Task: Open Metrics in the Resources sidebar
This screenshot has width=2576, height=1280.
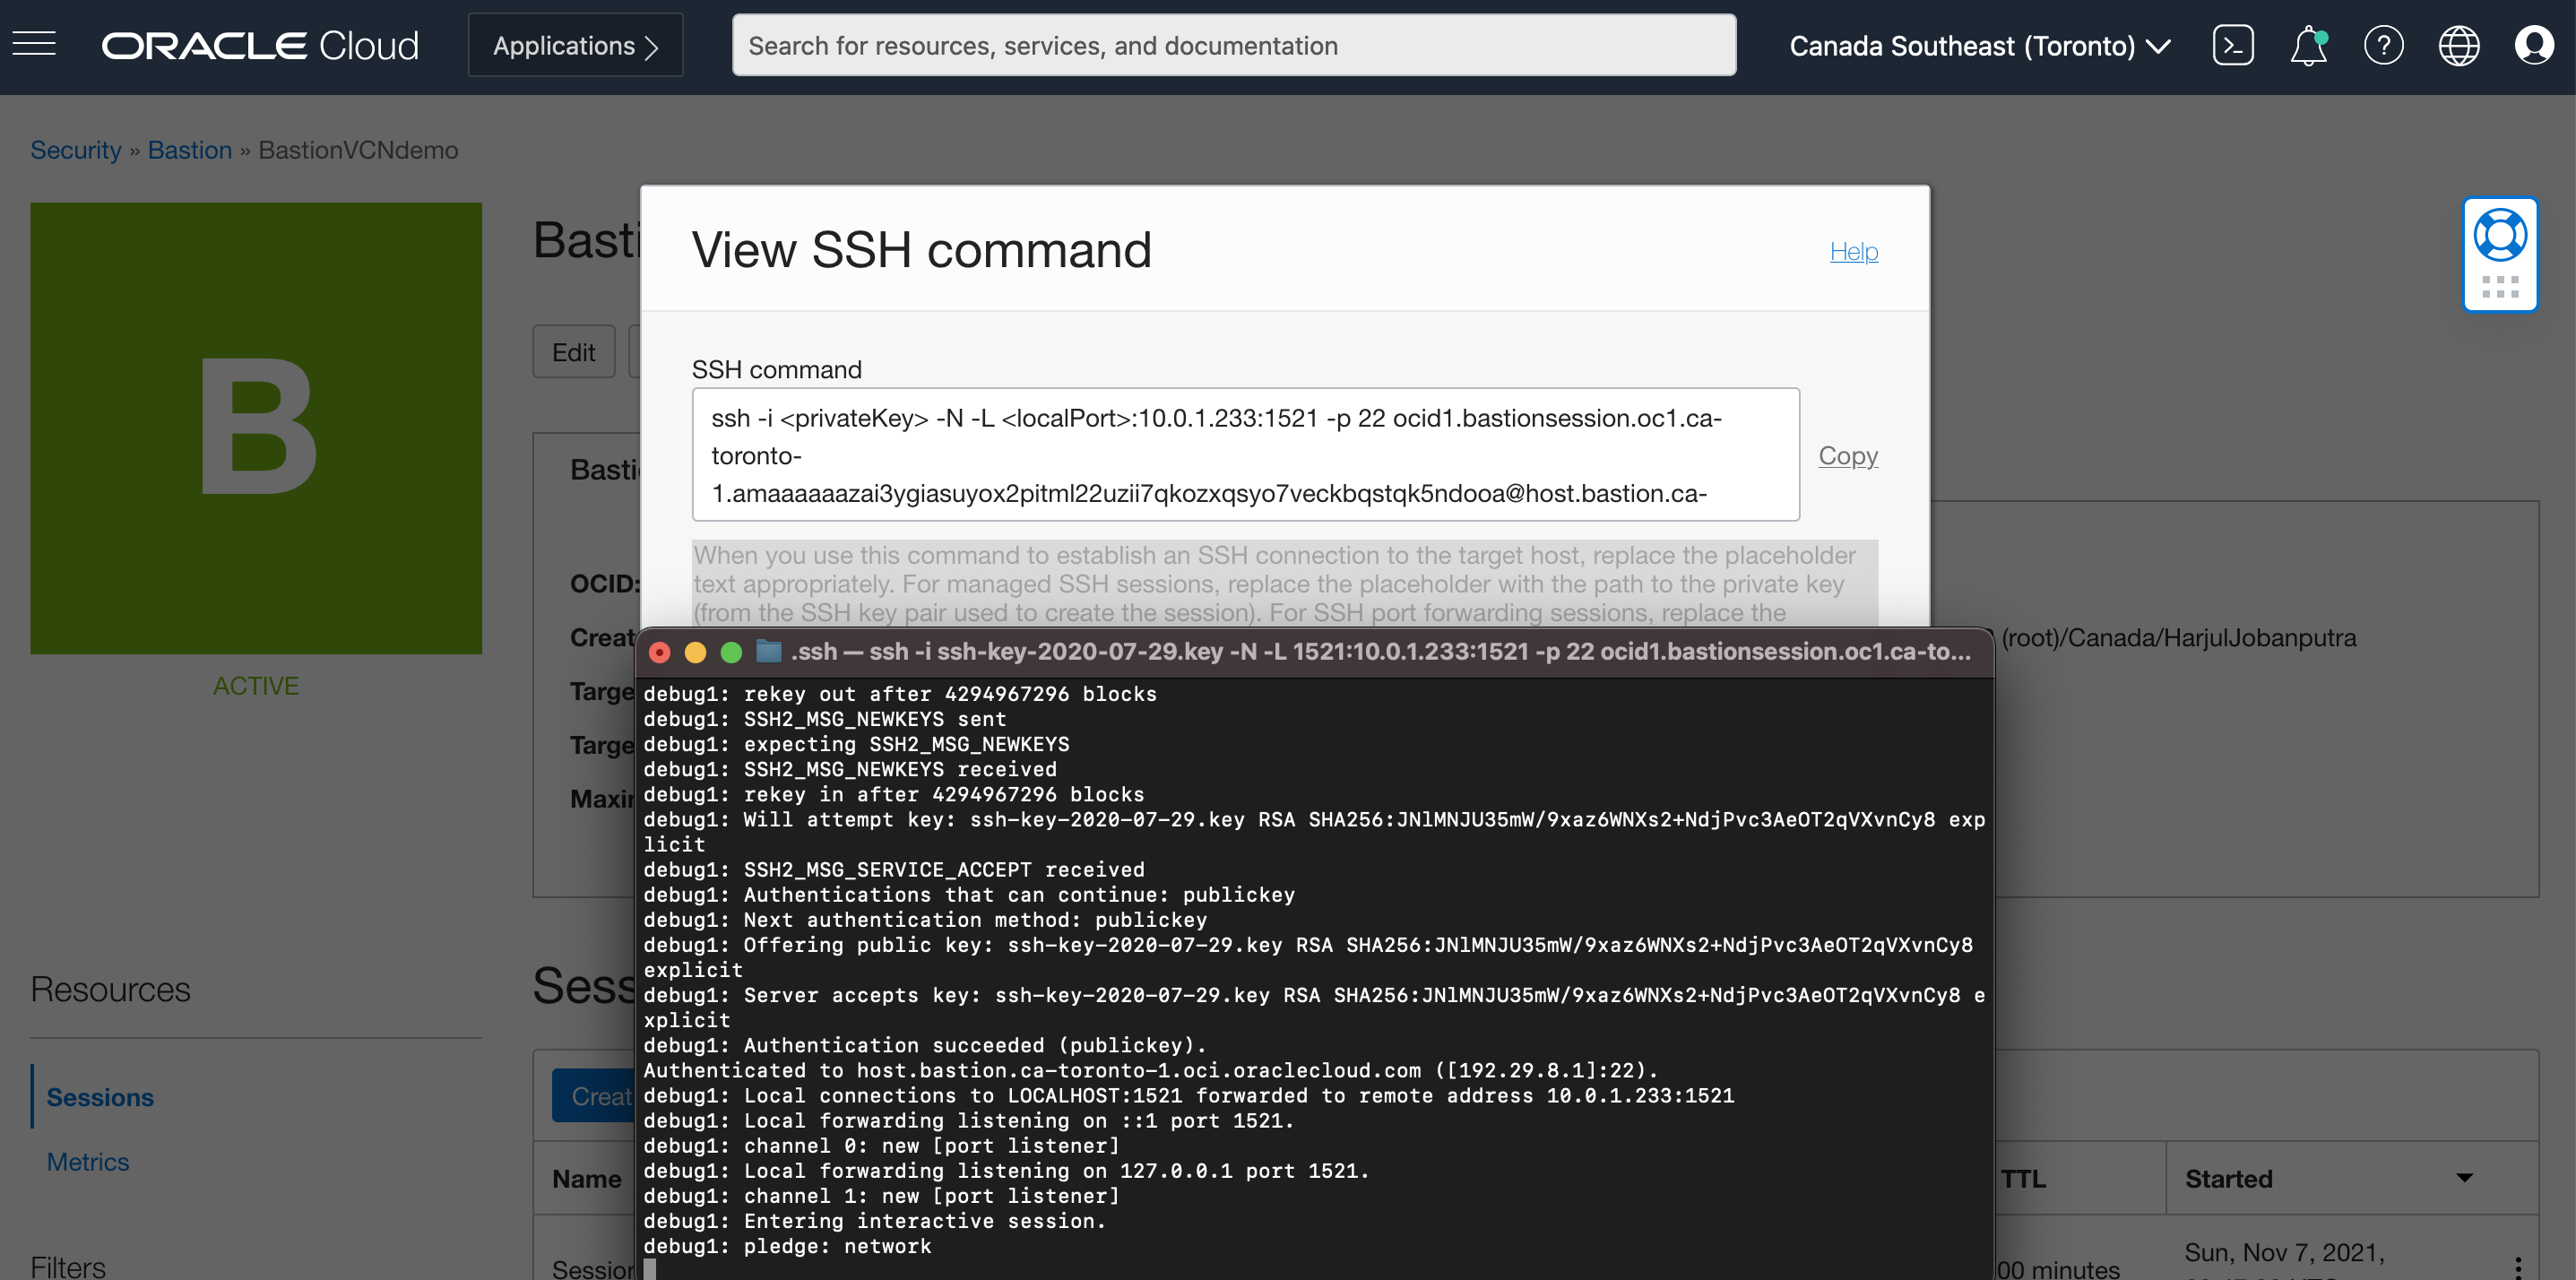Action: click(x=88, y=1161)
